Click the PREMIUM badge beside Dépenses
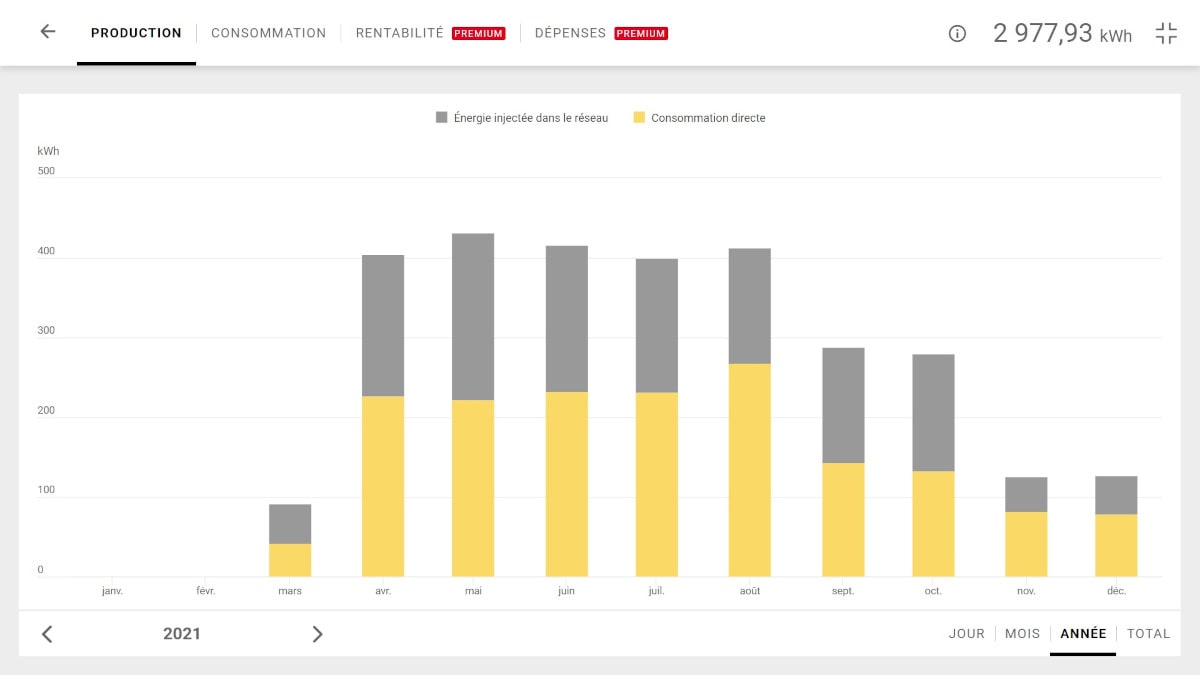 tap(641, 33)
